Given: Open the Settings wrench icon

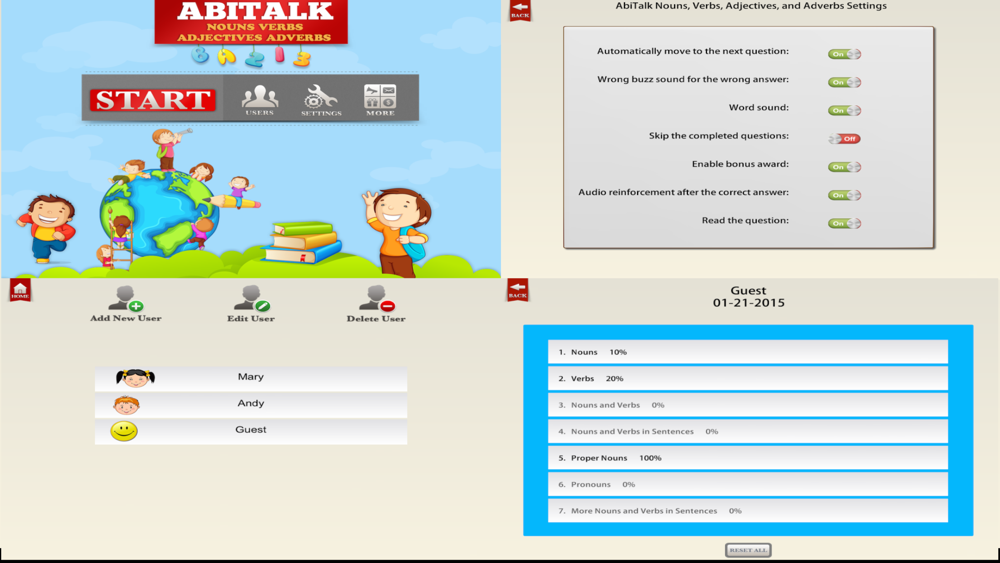Looking at the screenshot, I should pyautogui.click(x=321, y=100).
